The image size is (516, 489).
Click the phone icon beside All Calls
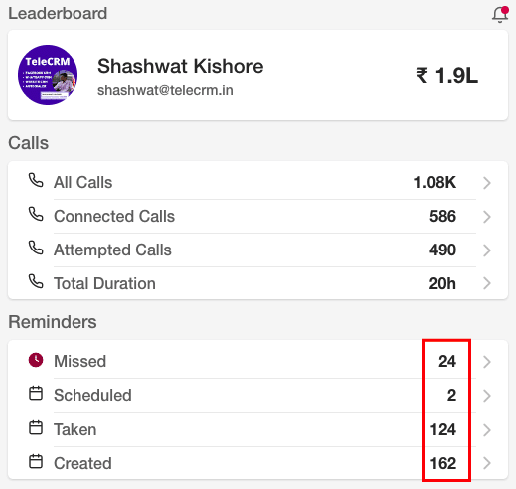point(36,180)
